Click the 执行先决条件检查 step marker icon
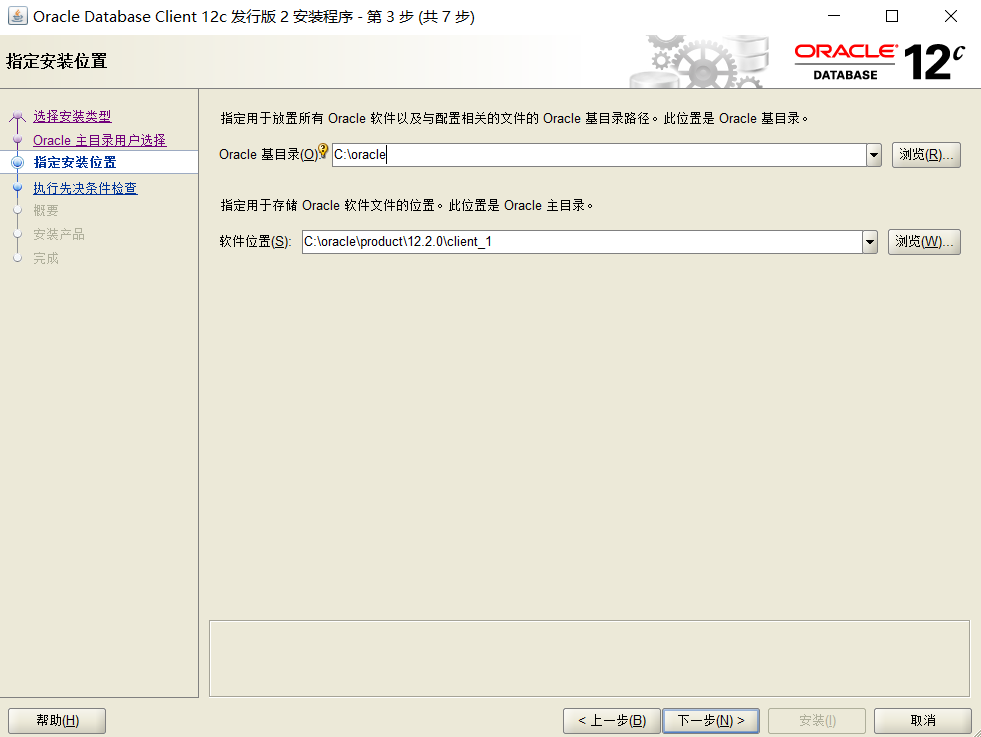Image resolution: width=981 pixels, height=737 pixels. click(x=18, y=187)
